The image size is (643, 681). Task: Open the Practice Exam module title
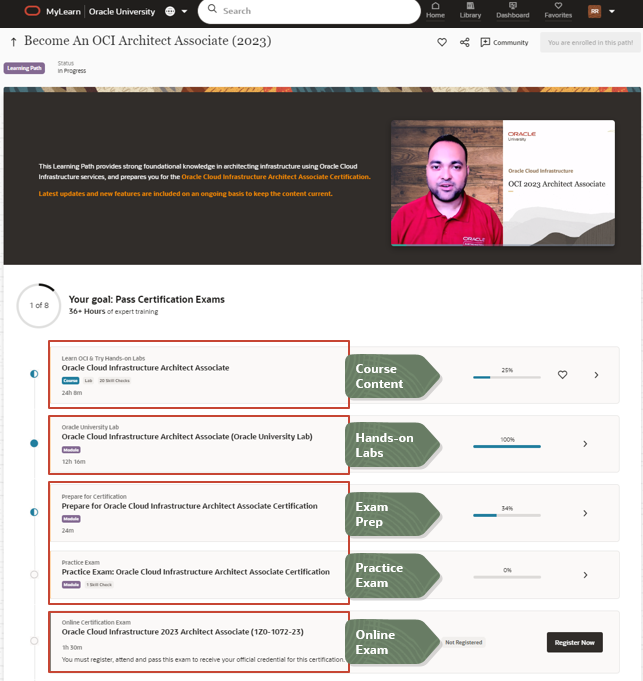(x=195, y=572)
